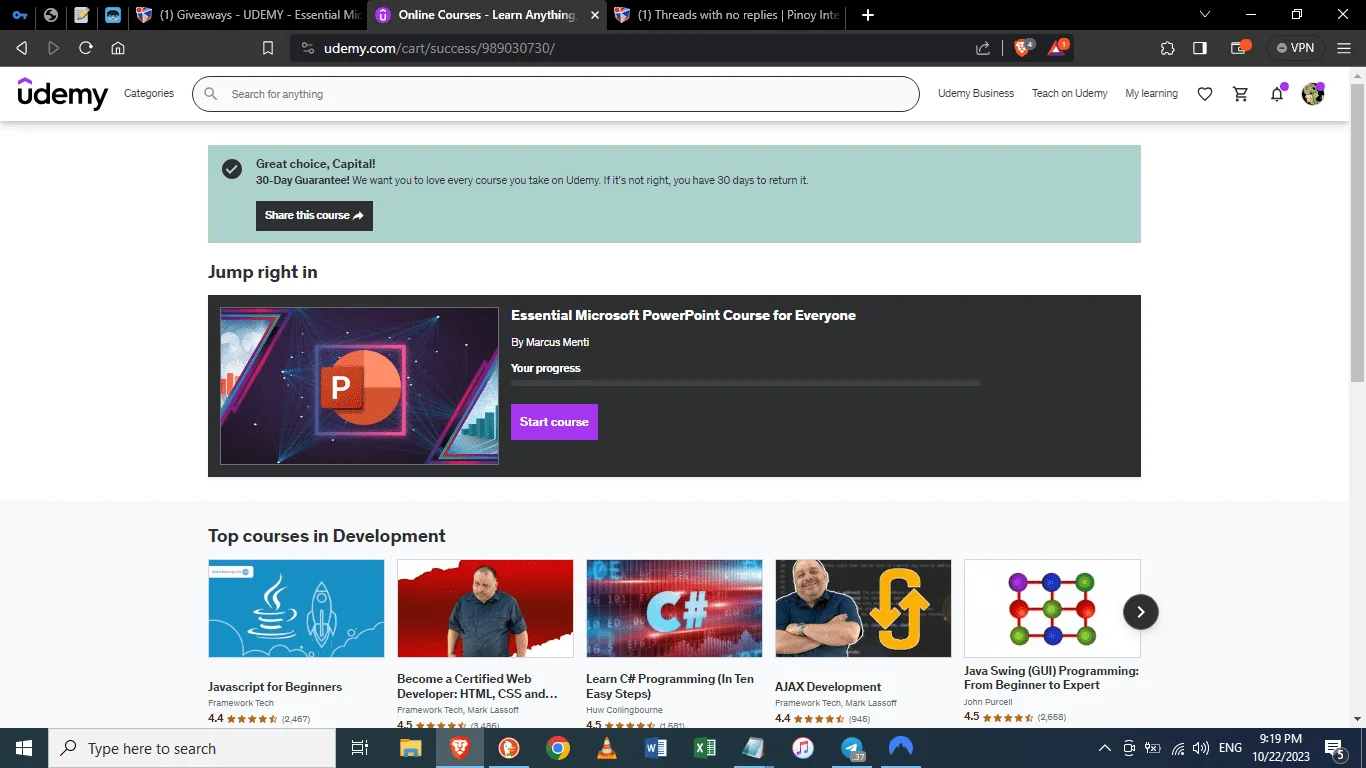Open the key icon pinned tab
This screenshot has height=768, width=1366.
coord(19,15)
